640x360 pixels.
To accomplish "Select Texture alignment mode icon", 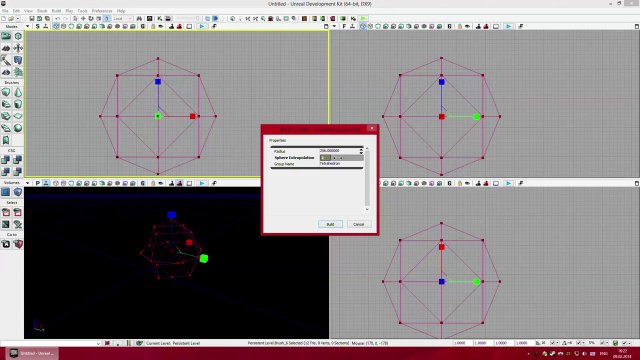I will click(x=18, y=48).
